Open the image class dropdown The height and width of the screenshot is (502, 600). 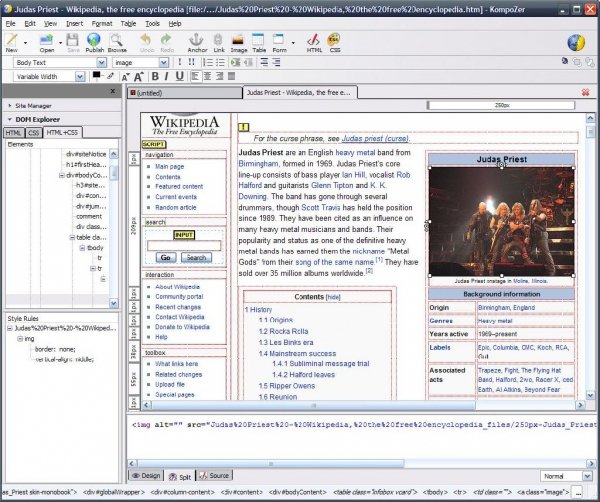[163, 62]
